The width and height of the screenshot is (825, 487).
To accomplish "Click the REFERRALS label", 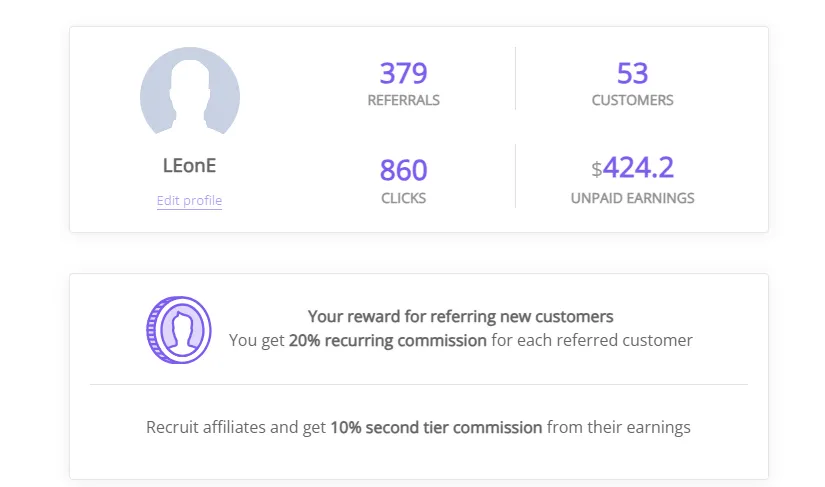I will point(404,100).
